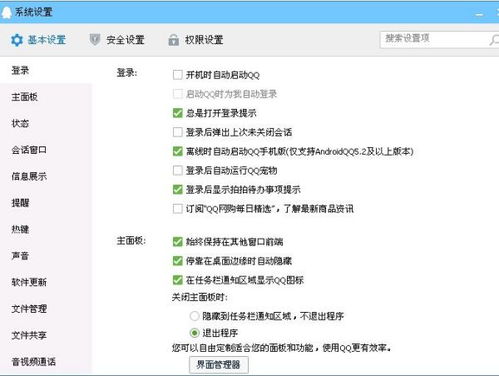499x376 pixels.
Task: Go to 文件管理 settings section
Action: pyautogui.click(x=29, y=309)
